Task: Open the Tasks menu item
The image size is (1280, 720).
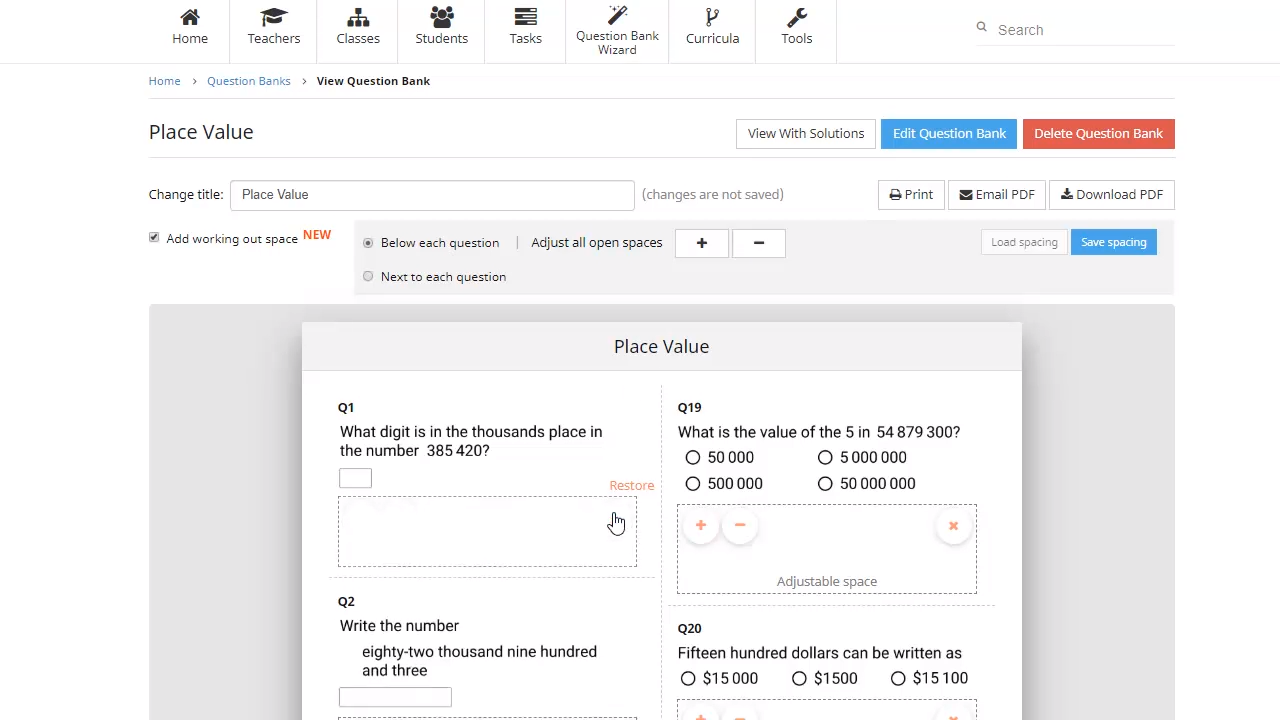Action: coord(525,28)
